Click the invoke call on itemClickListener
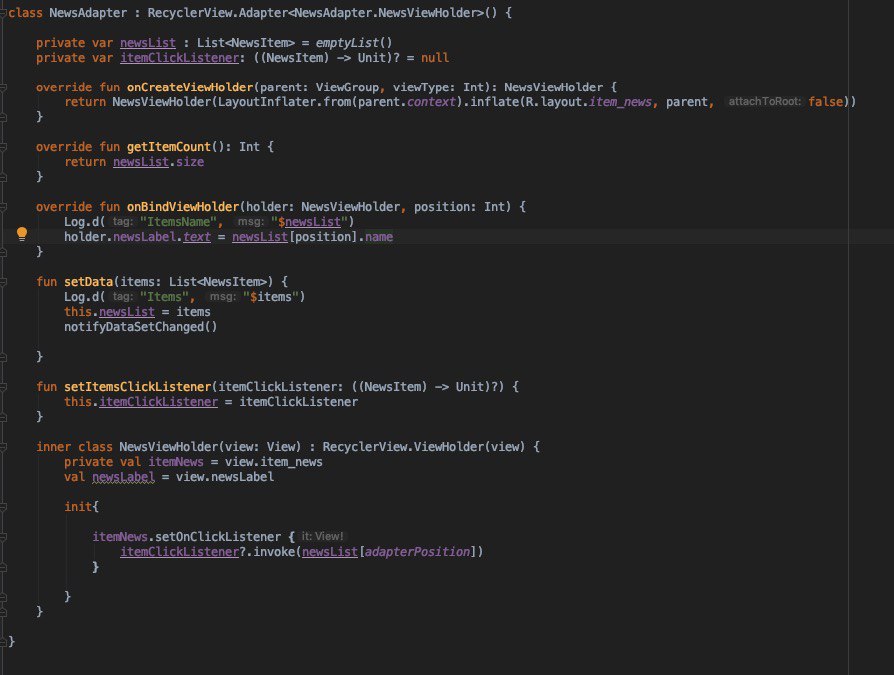The height and width of the screenshot is (675, 894). point(274,552)
